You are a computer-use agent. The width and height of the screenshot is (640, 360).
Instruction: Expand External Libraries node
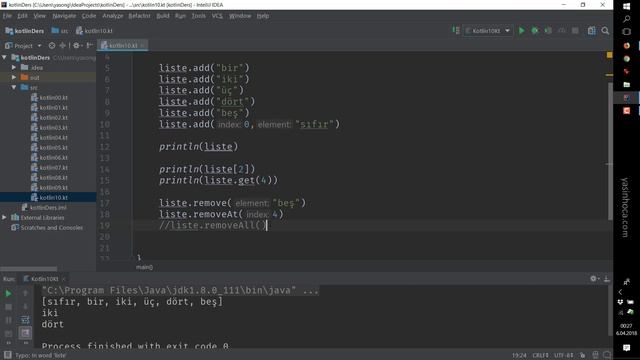click(x=4, y=218)
